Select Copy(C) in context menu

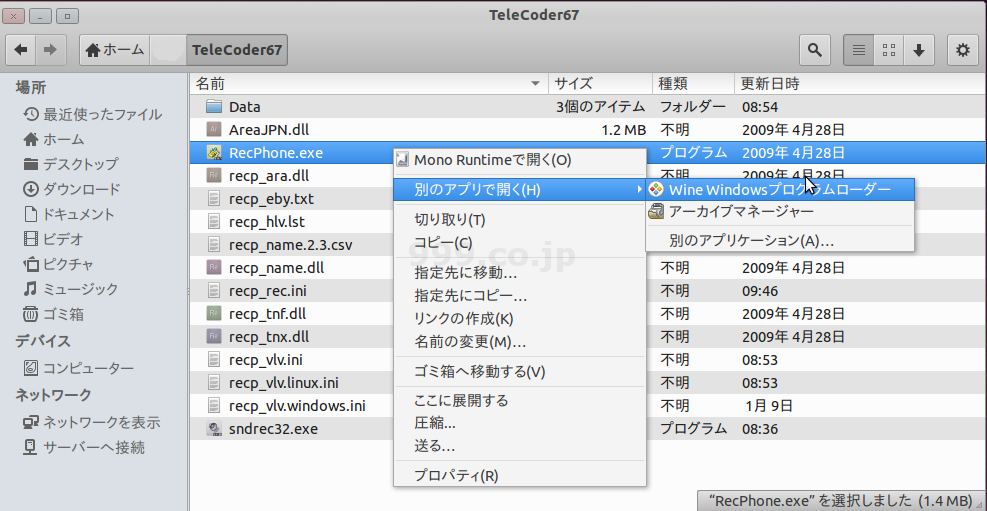[520, 243]
